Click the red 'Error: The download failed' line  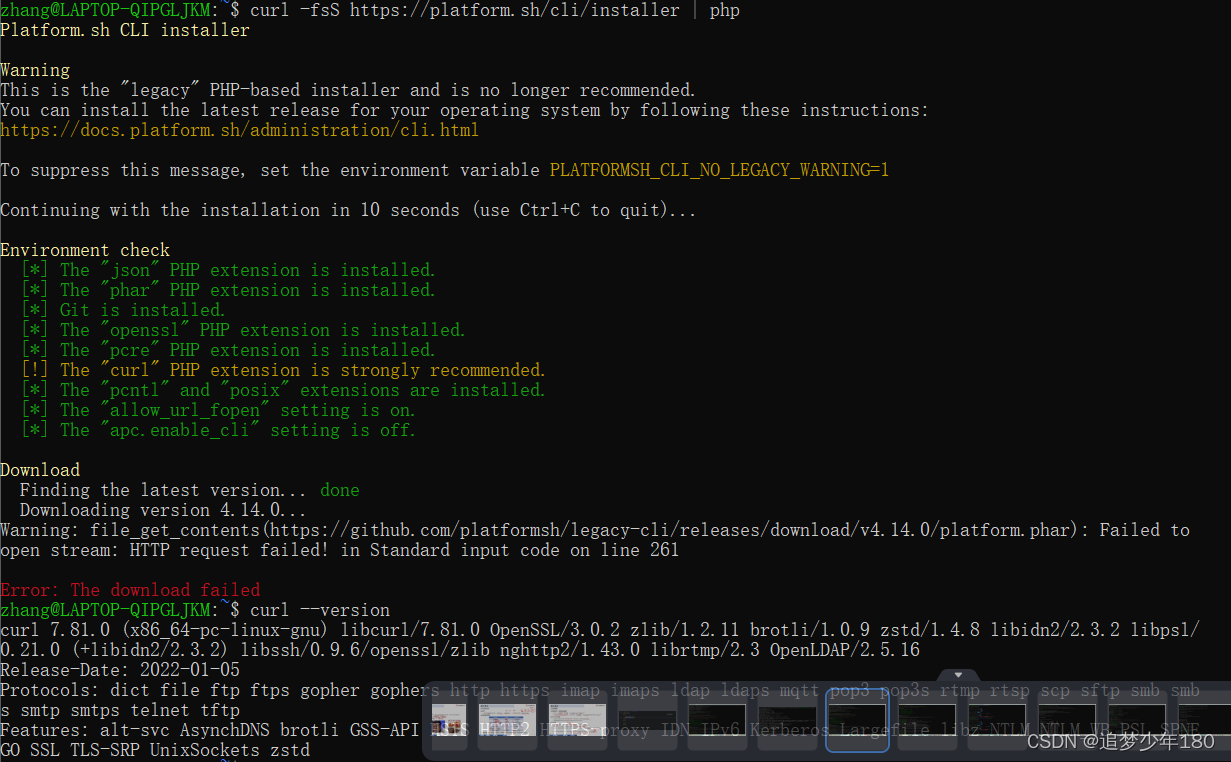coord(130,590)
